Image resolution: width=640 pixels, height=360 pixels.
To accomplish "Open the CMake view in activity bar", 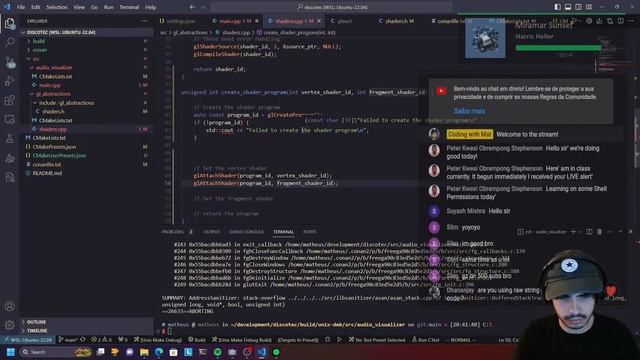I will (x=9, y=158).
